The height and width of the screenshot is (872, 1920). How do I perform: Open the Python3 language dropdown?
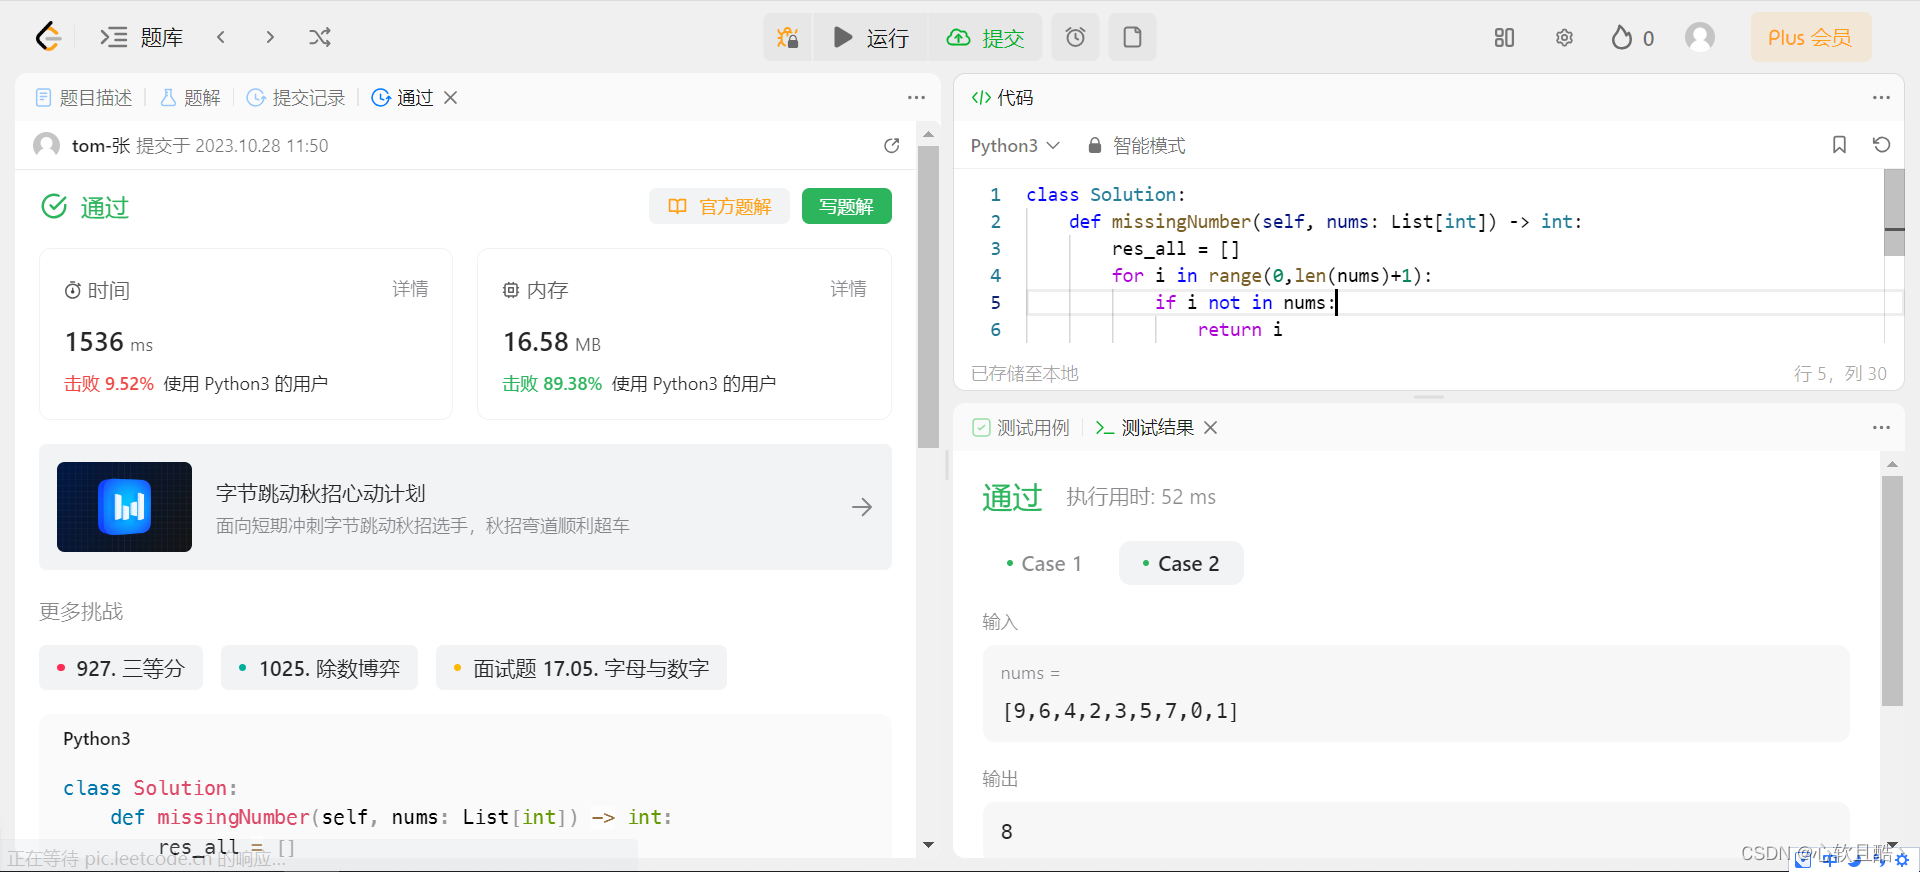(1015, 145)
